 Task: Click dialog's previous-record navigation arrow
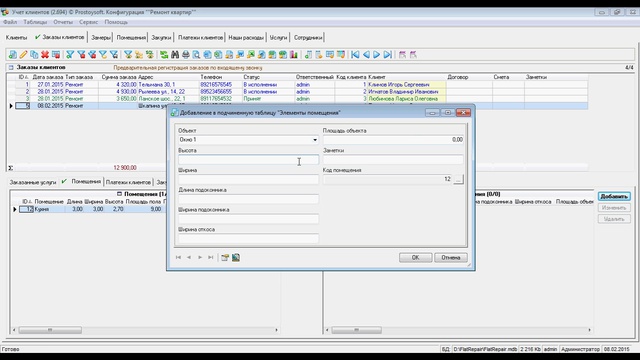tap(189, 257)
